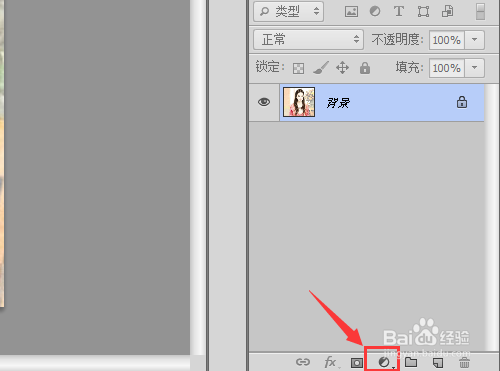Viewport: 500px width, 371px height.
Task: Select the 背景 layer thumbnail
Action: coord(299,102)
